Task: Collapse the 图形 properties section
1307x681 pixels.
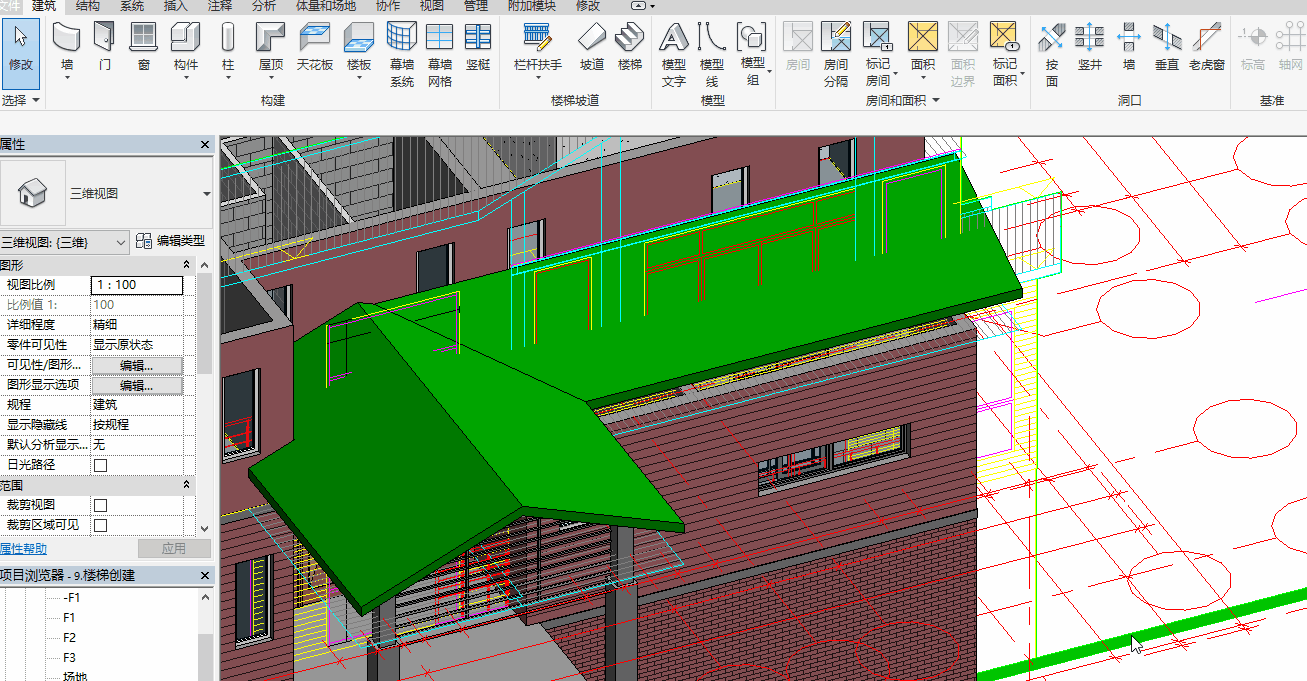Action: (x=187, y=265)
